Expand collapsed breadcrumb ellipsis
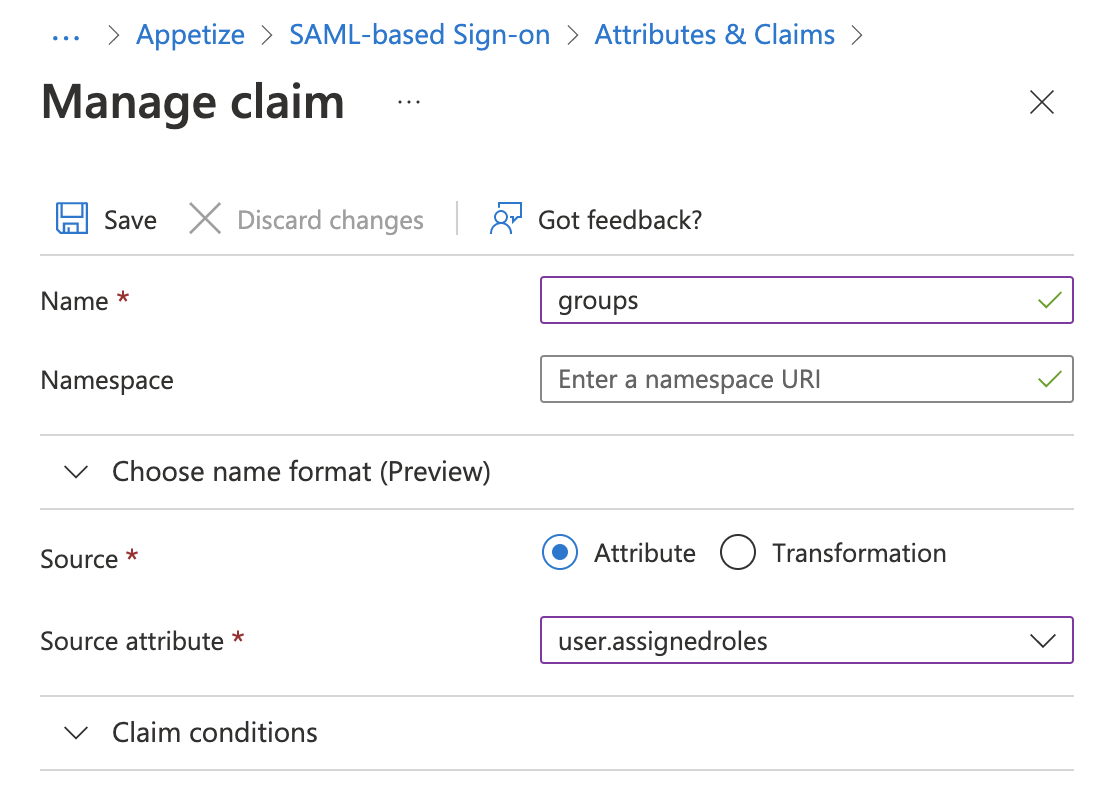The width and height of the screenshot is (1098, 810). [65, 36]
